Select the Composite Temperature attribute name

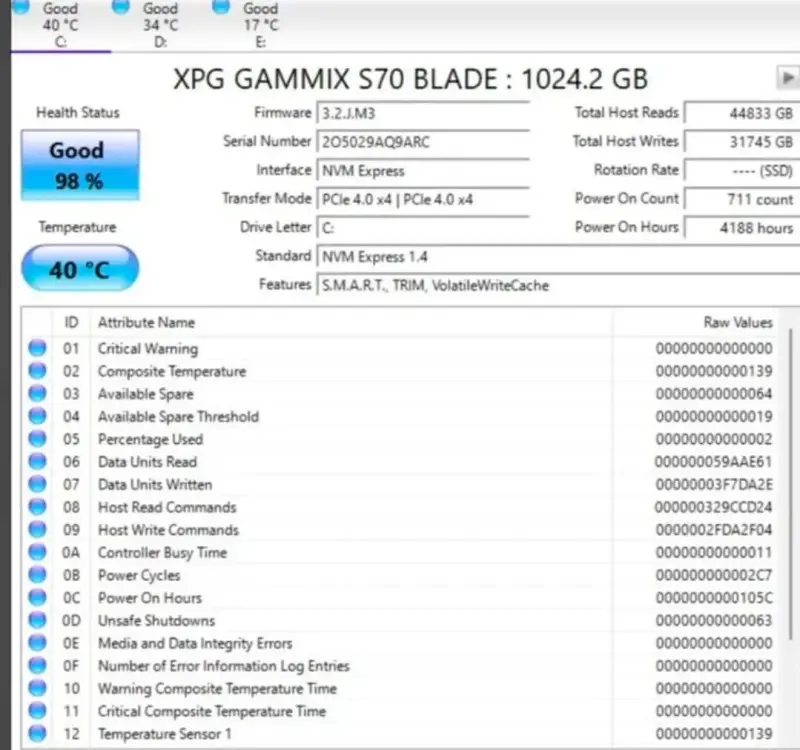[172, 371]
